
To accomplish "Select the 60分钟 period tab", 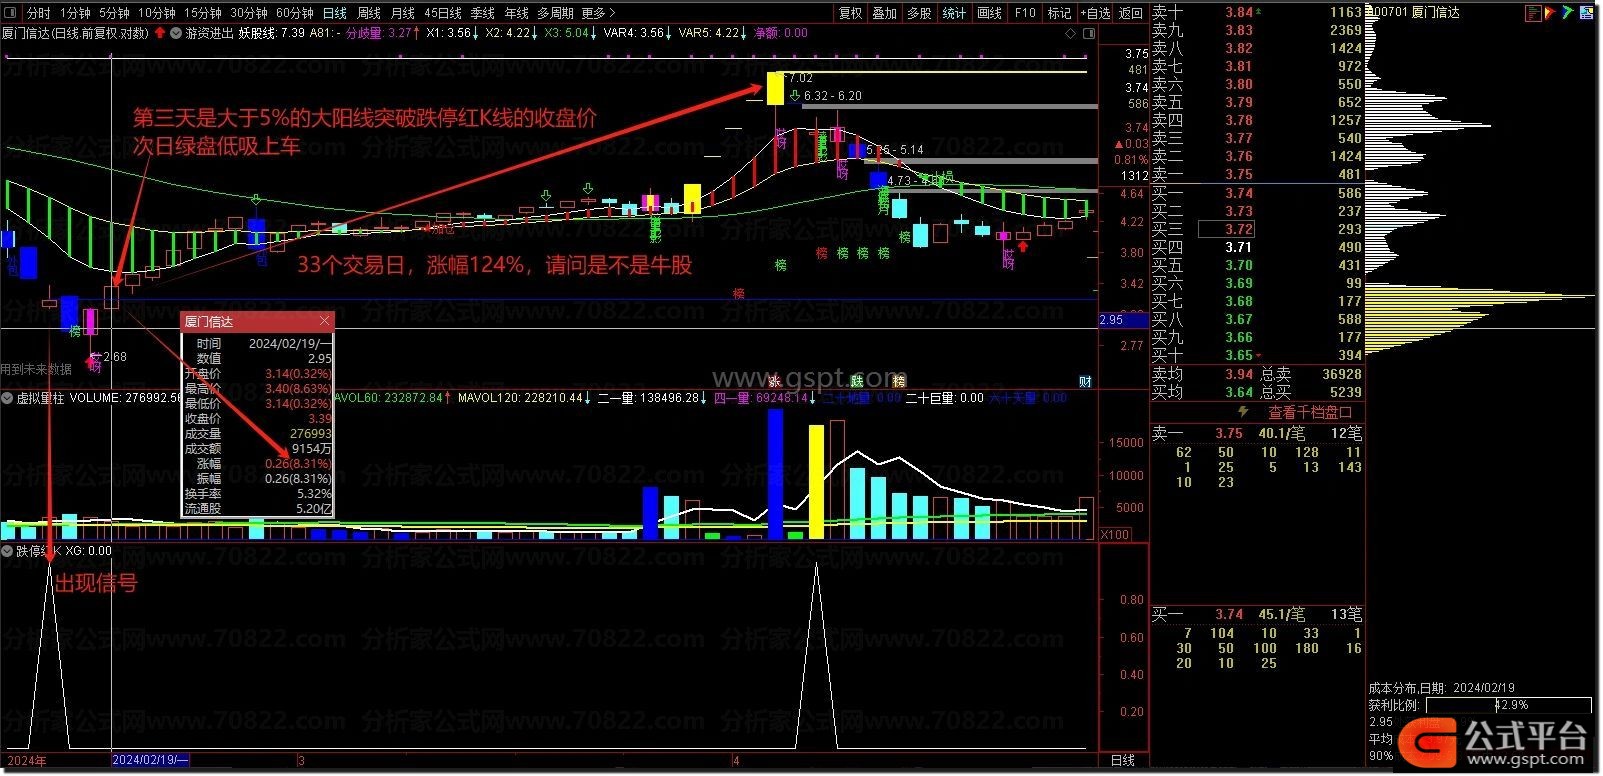I will tap(295, 13).
